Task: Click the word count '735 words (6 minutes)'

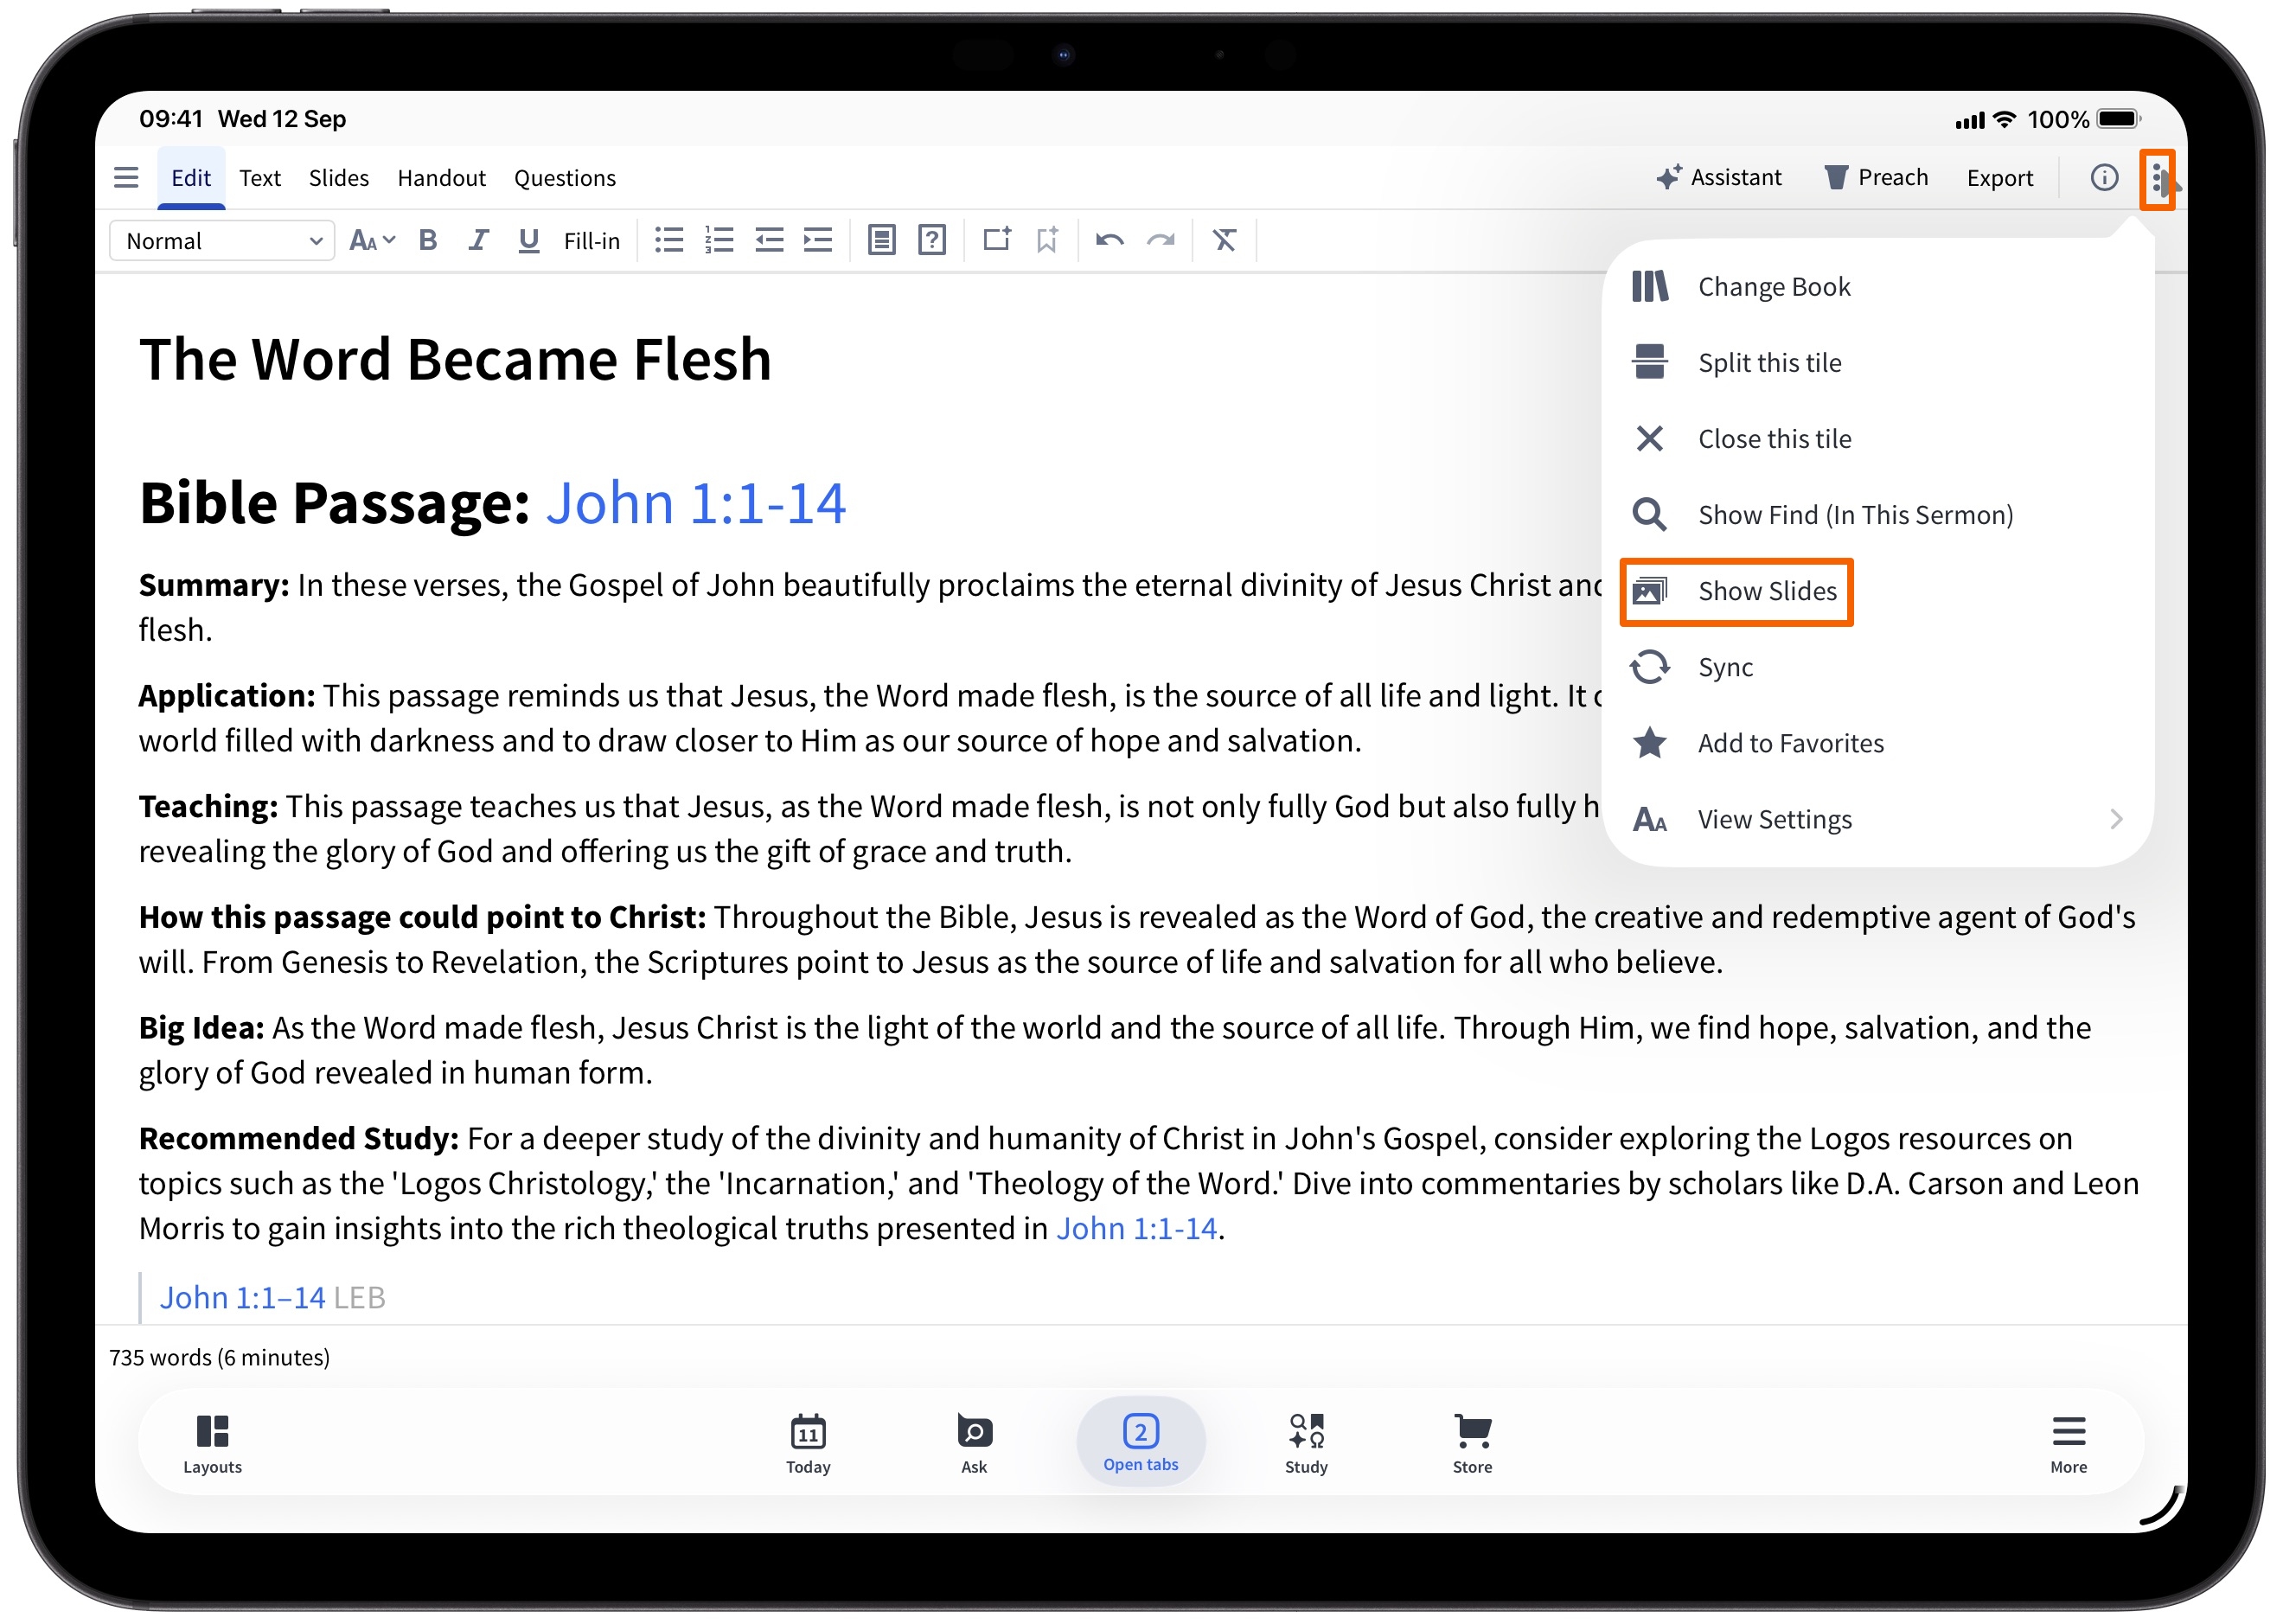Action: tap(219, 1357)
